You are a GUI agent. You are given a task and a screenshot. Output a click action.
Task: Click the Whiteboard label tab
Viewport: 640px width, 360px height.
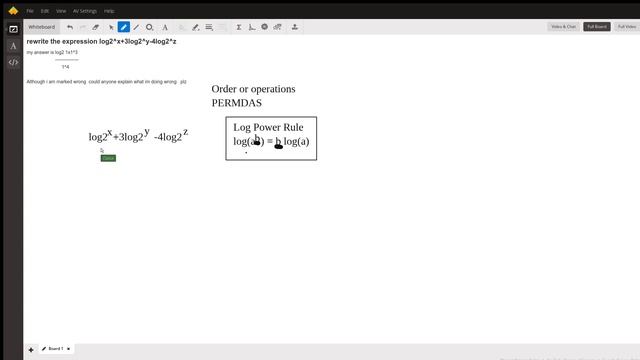coord(42,27)
